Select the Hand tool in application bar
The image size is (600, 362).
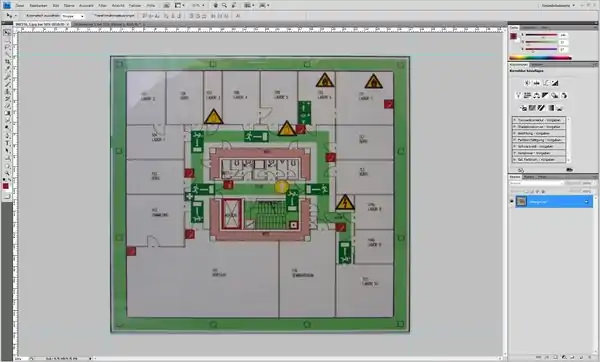[216, 5]
